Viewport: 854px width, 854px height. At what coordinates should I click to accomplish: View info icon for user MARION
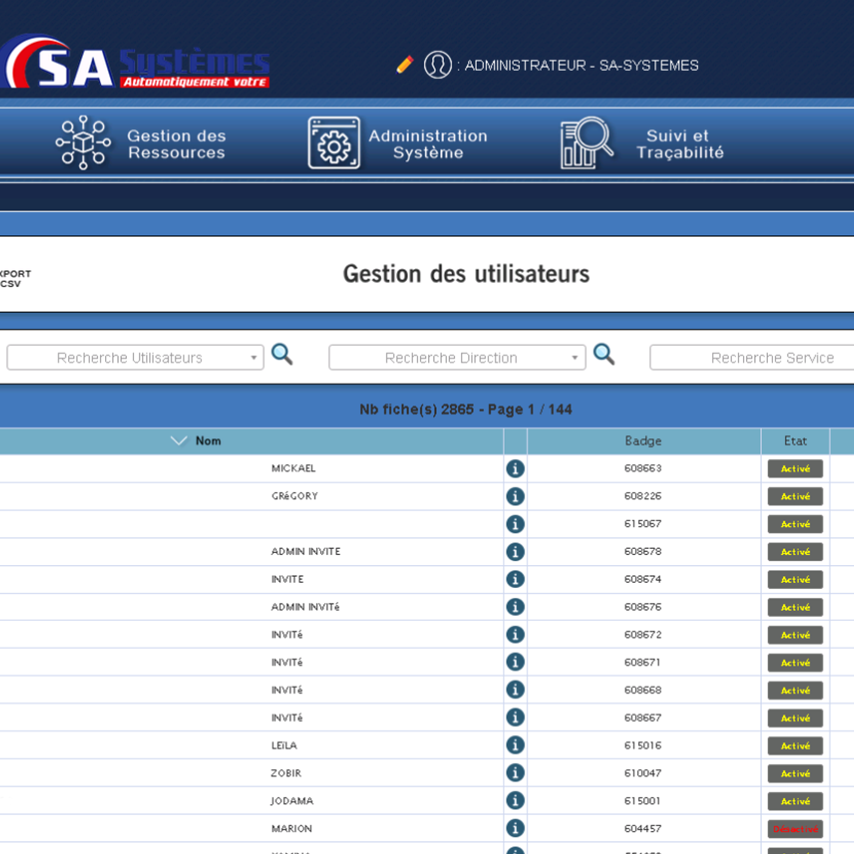pyautogui.click(x=515, y=828)
